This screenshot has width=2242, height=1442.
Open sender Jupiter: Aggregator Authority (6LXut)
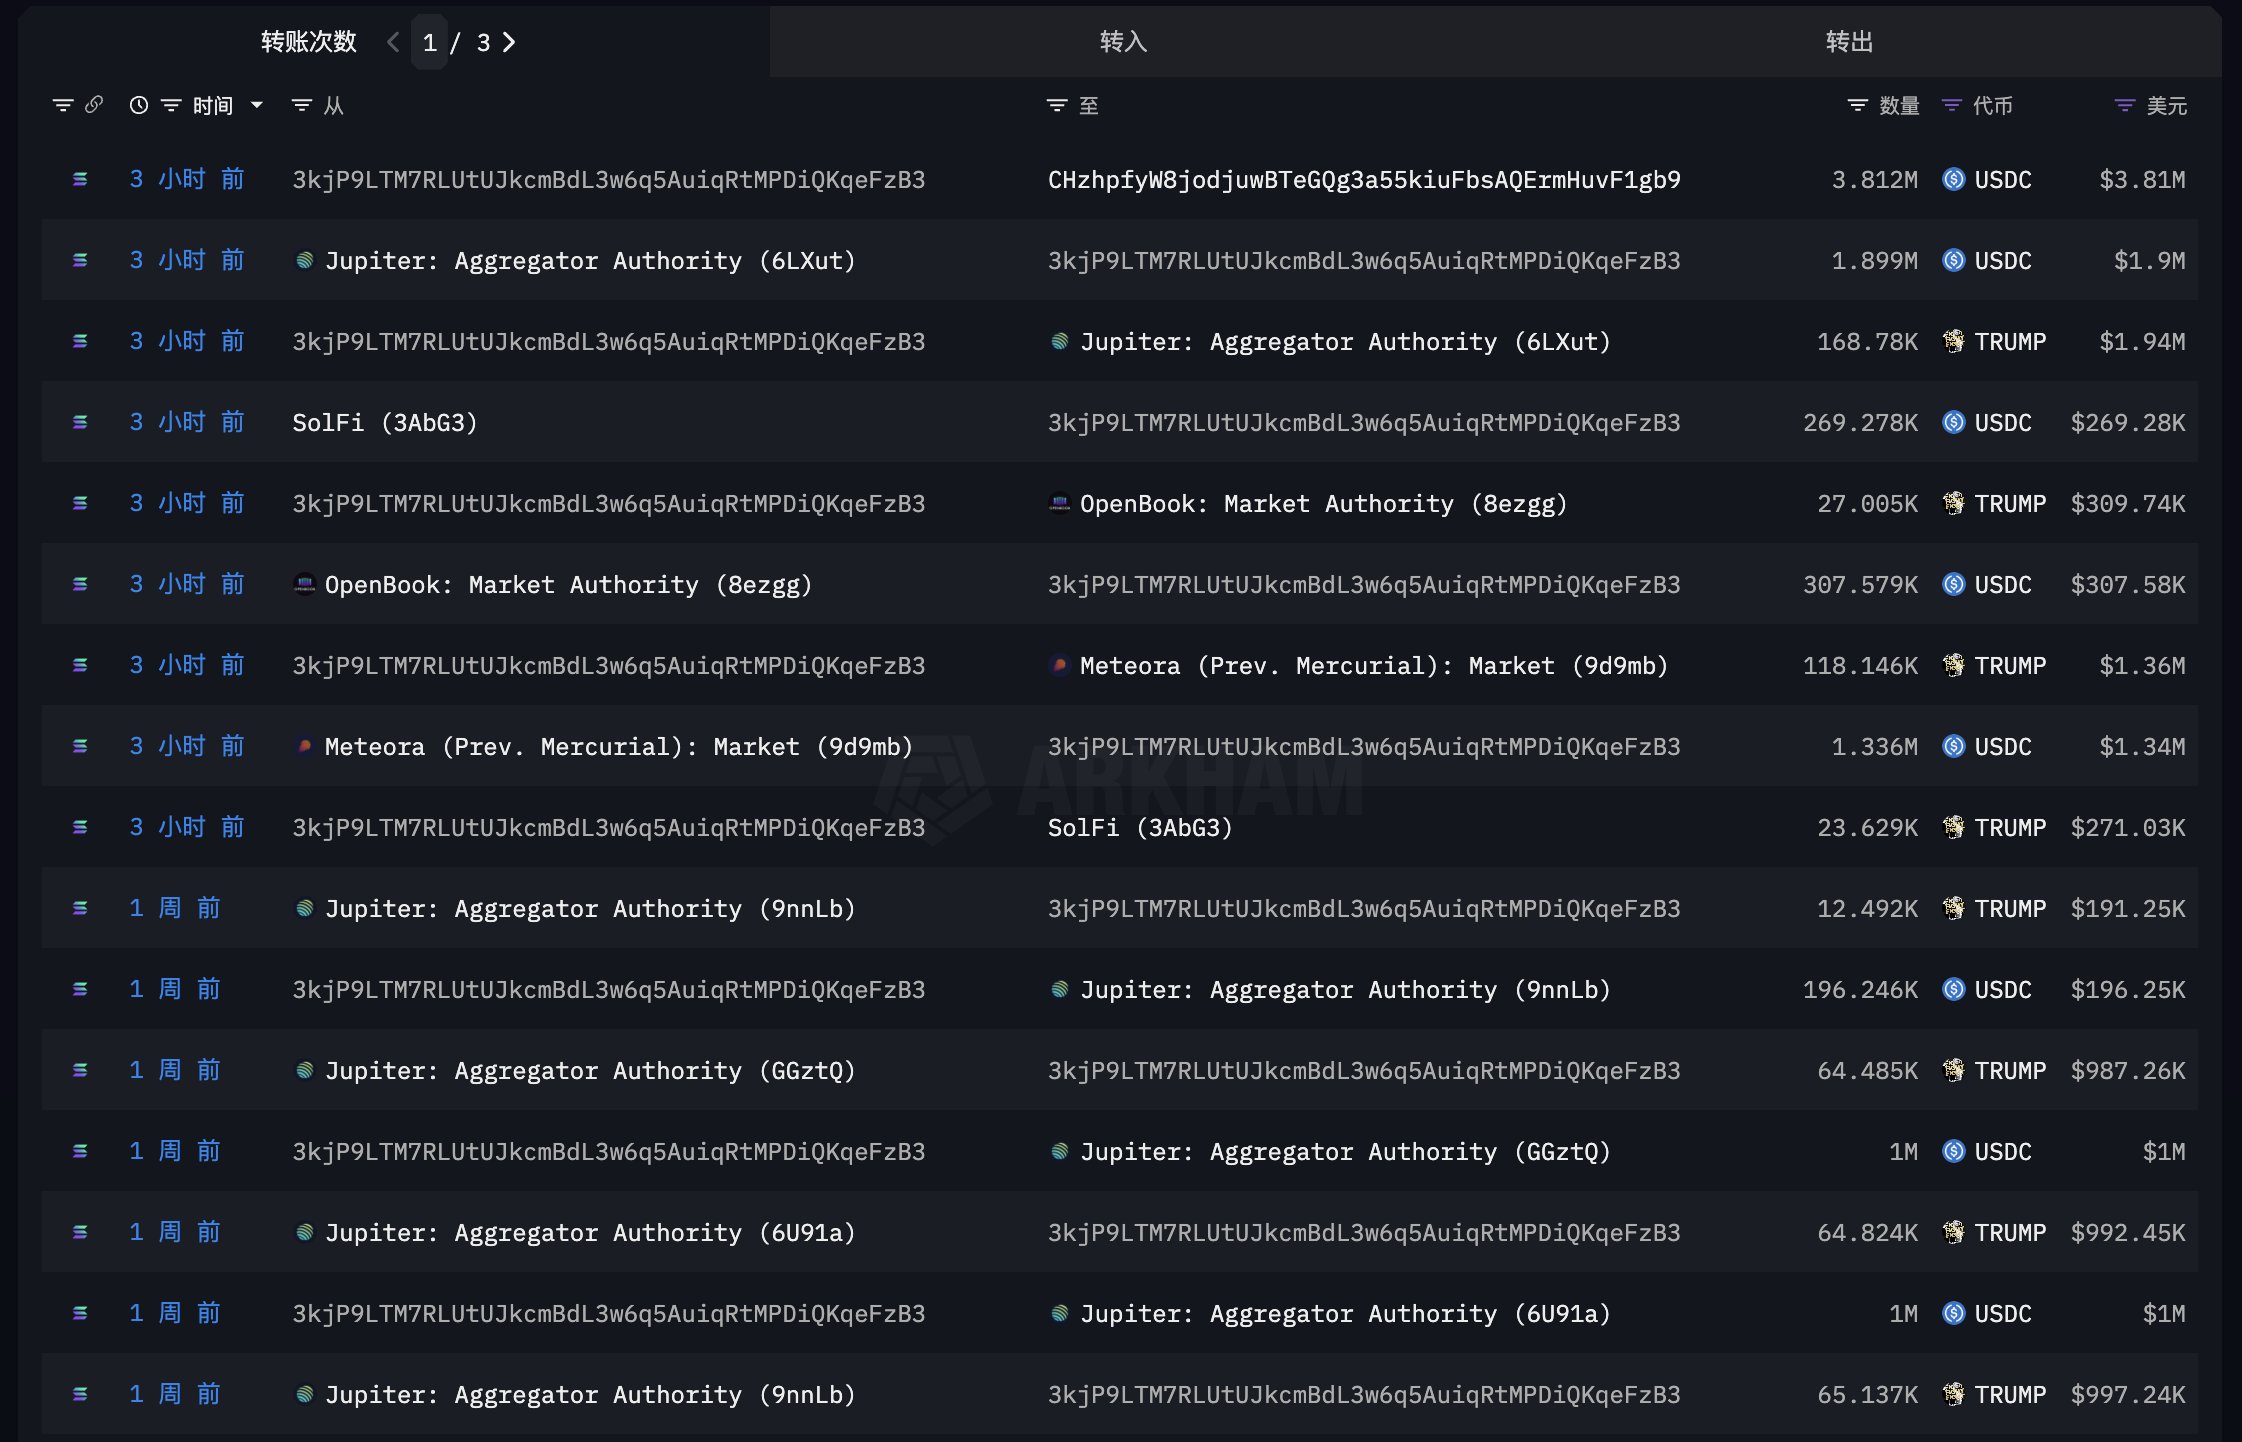pyautogui.click(x=590, y=260)
